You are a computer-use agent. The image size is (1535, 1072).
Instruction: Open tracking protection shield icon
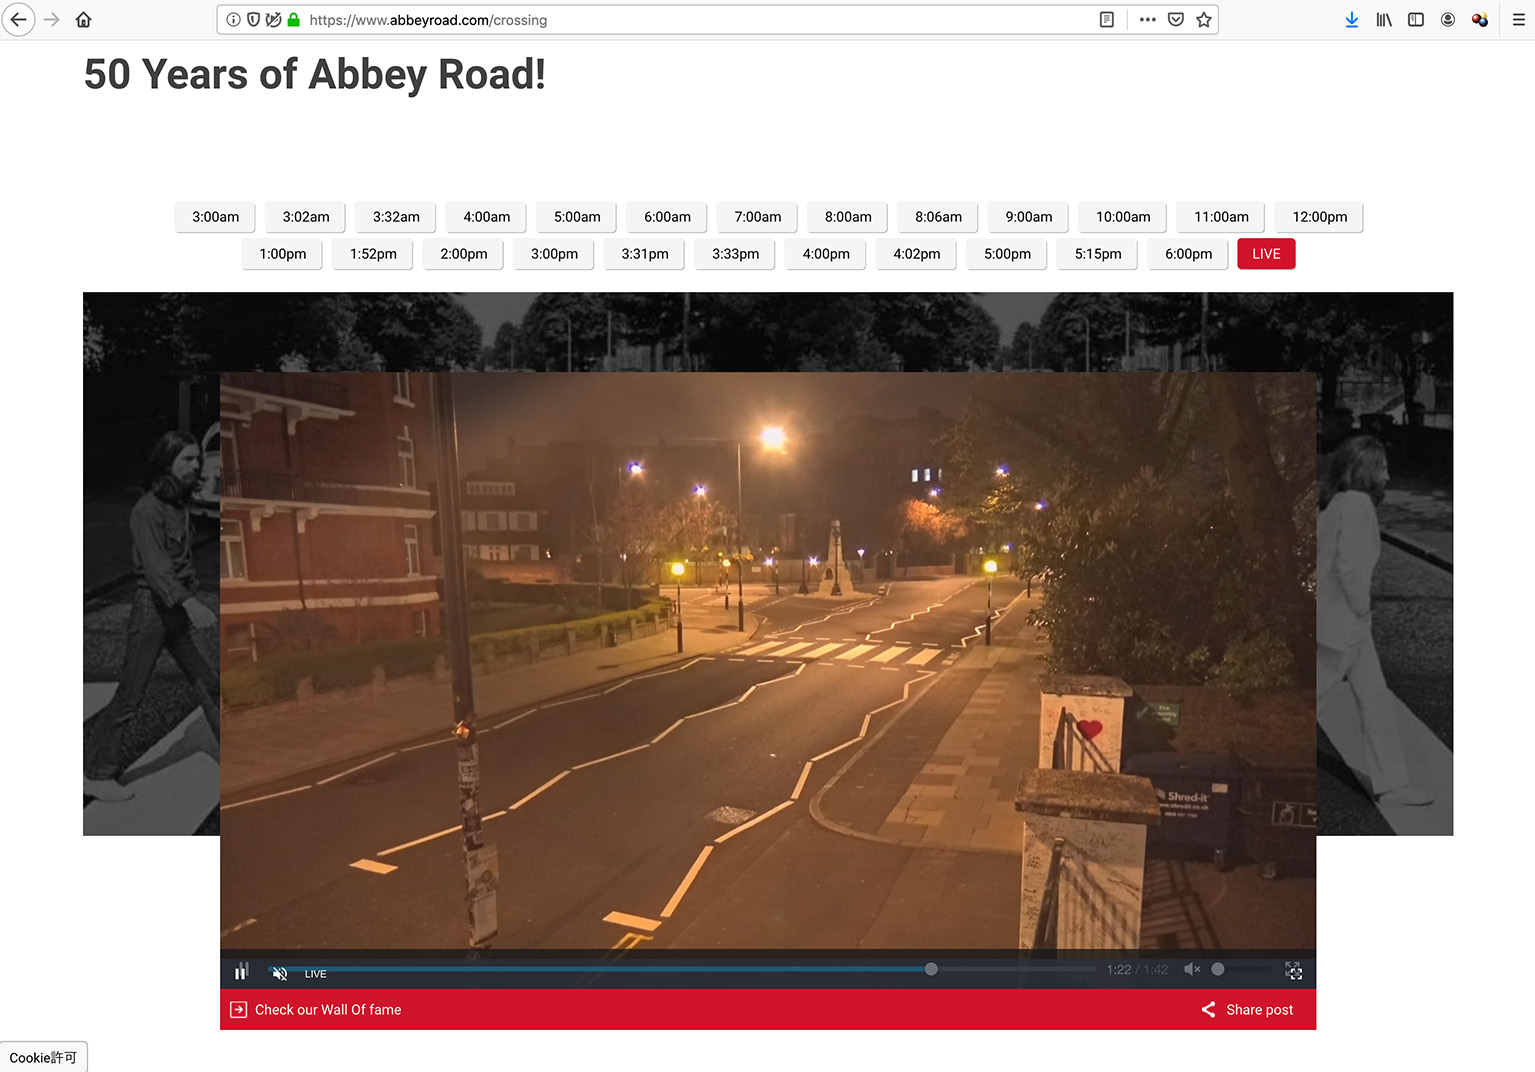coord(253,19)
